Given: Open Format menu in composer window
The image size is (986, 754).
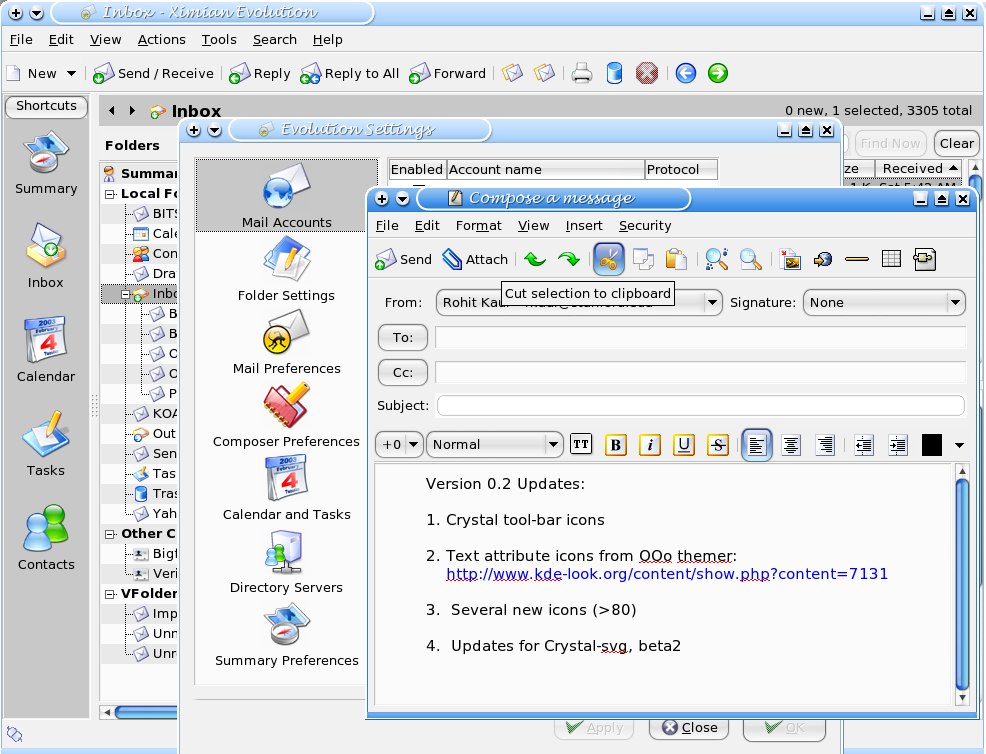Looking at the screenshot, I should 479,226.
